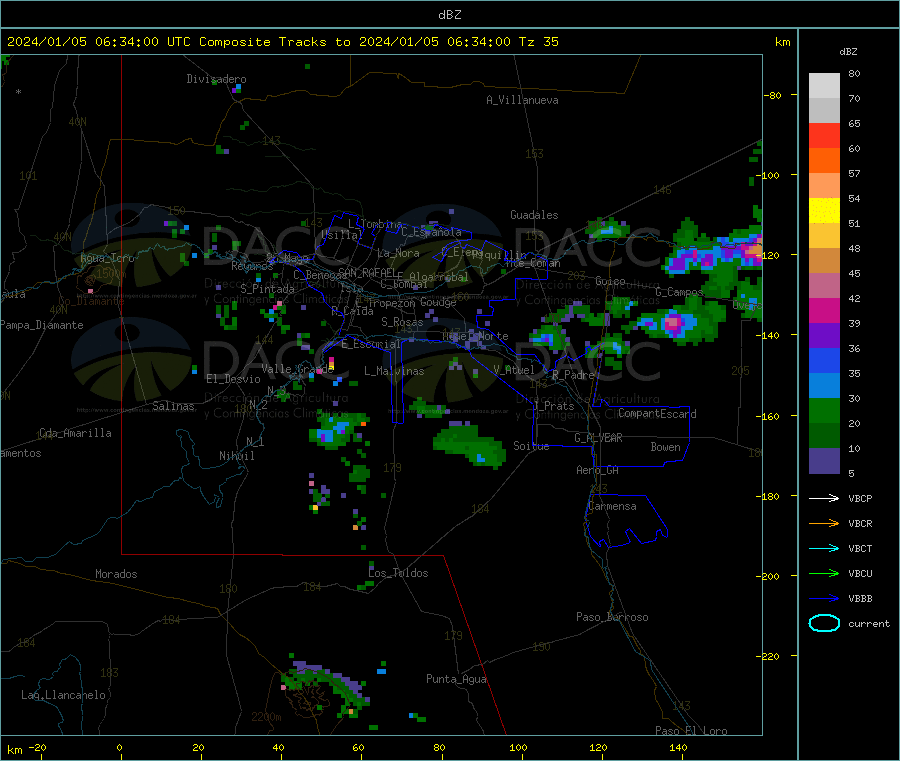Click the SAN_RAFAEL city label

367,272
